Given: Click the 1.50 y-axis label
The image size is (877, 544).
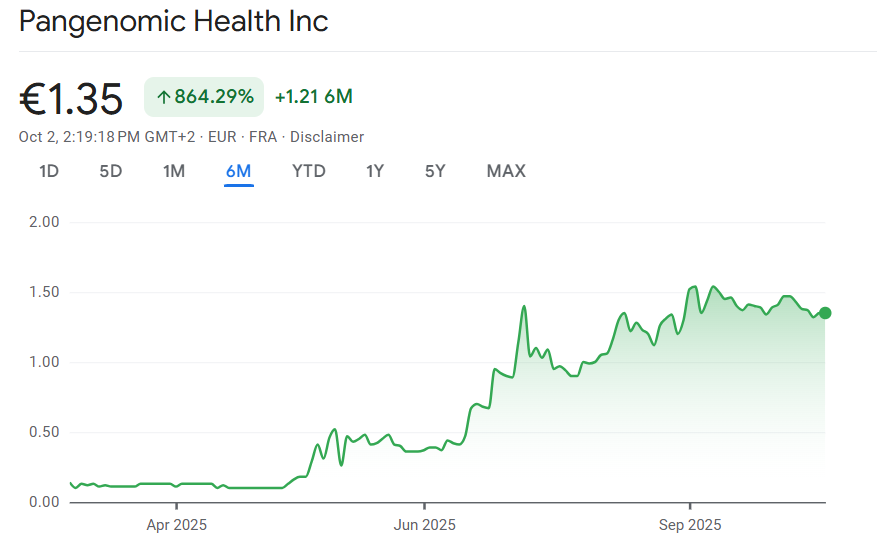Looking at the screenshot, I should pyautogui.click(x=45, y=292).
